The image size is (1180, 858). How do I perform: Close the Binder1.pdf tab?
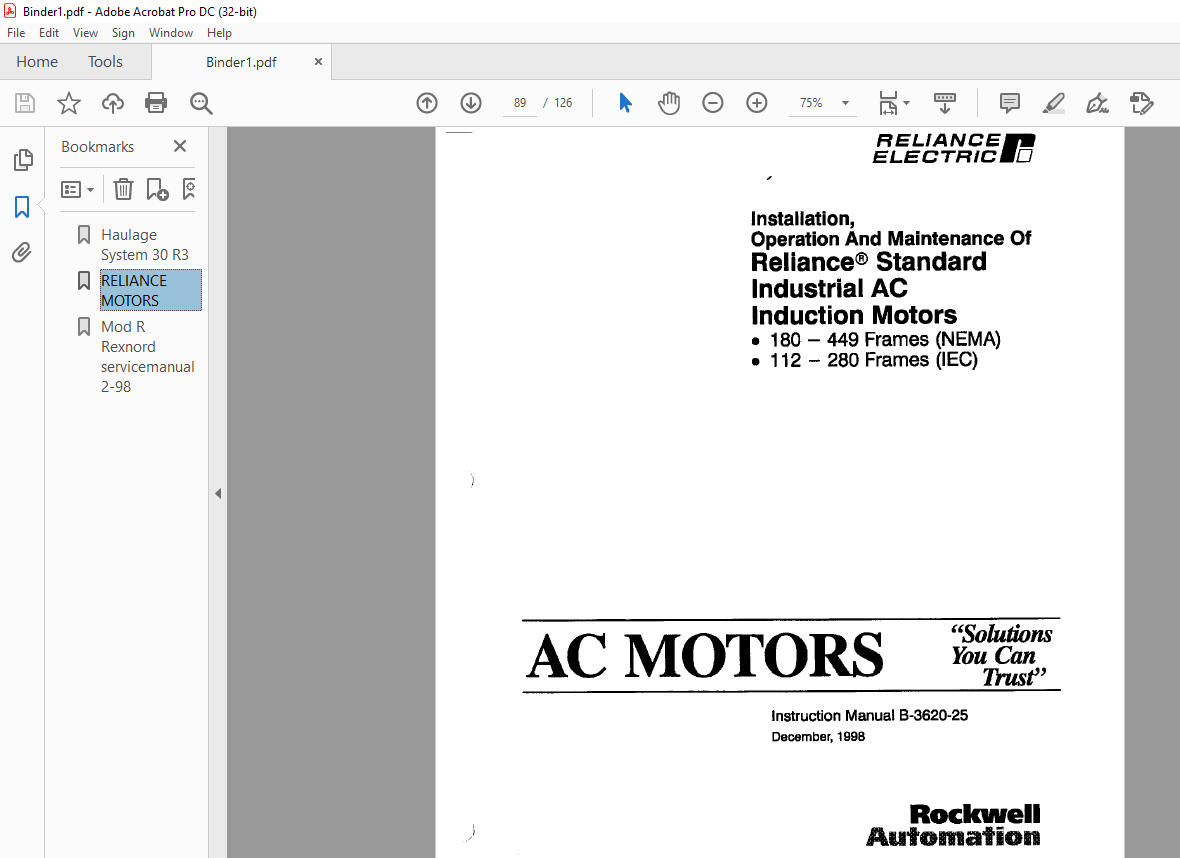(x=318, y=62)
